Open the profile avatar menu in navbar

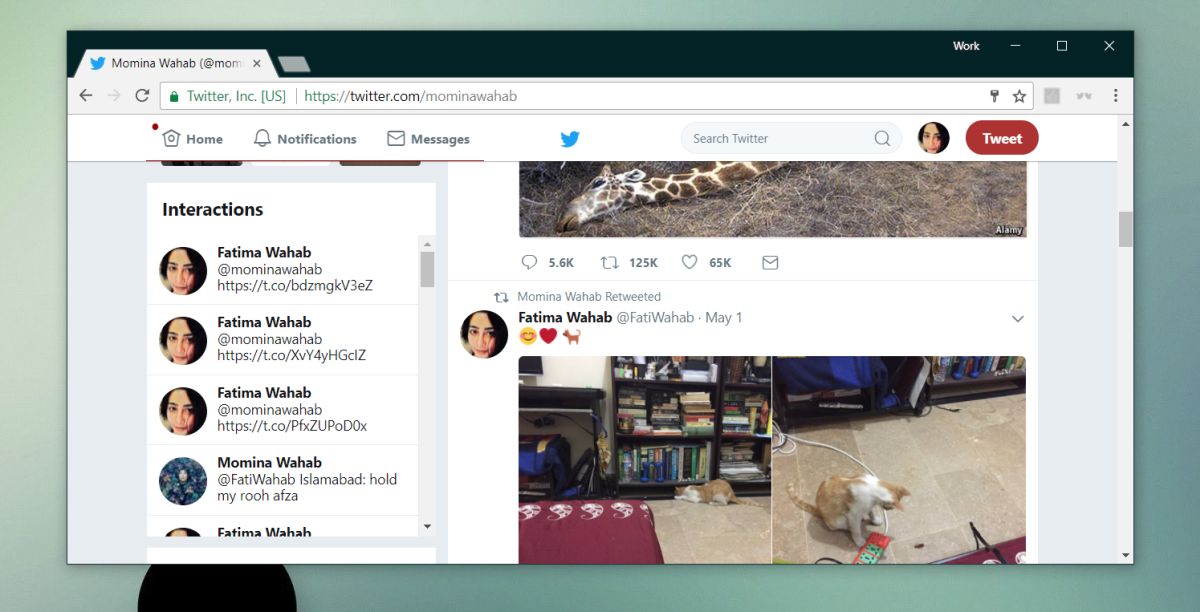point(933,138)
